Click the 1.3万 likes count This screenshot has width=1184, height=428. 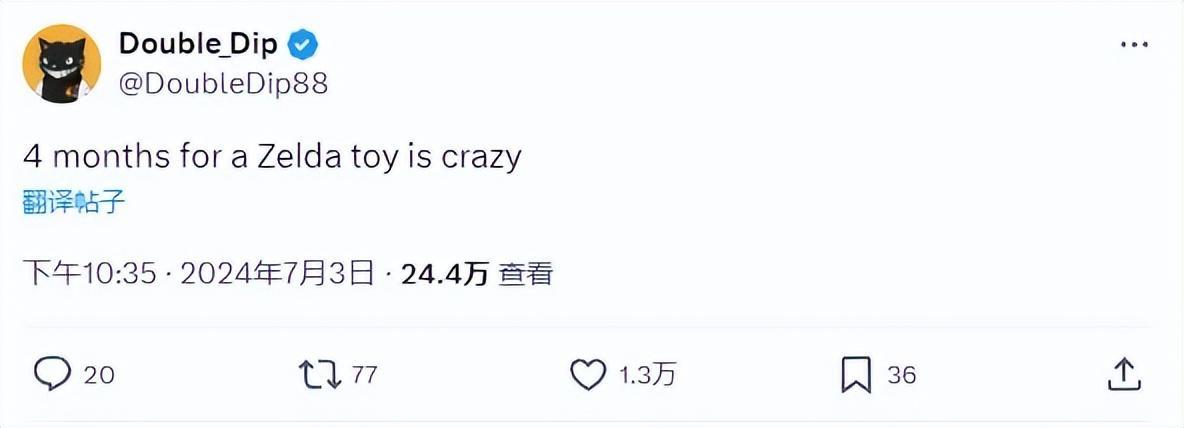coord(647,375)
